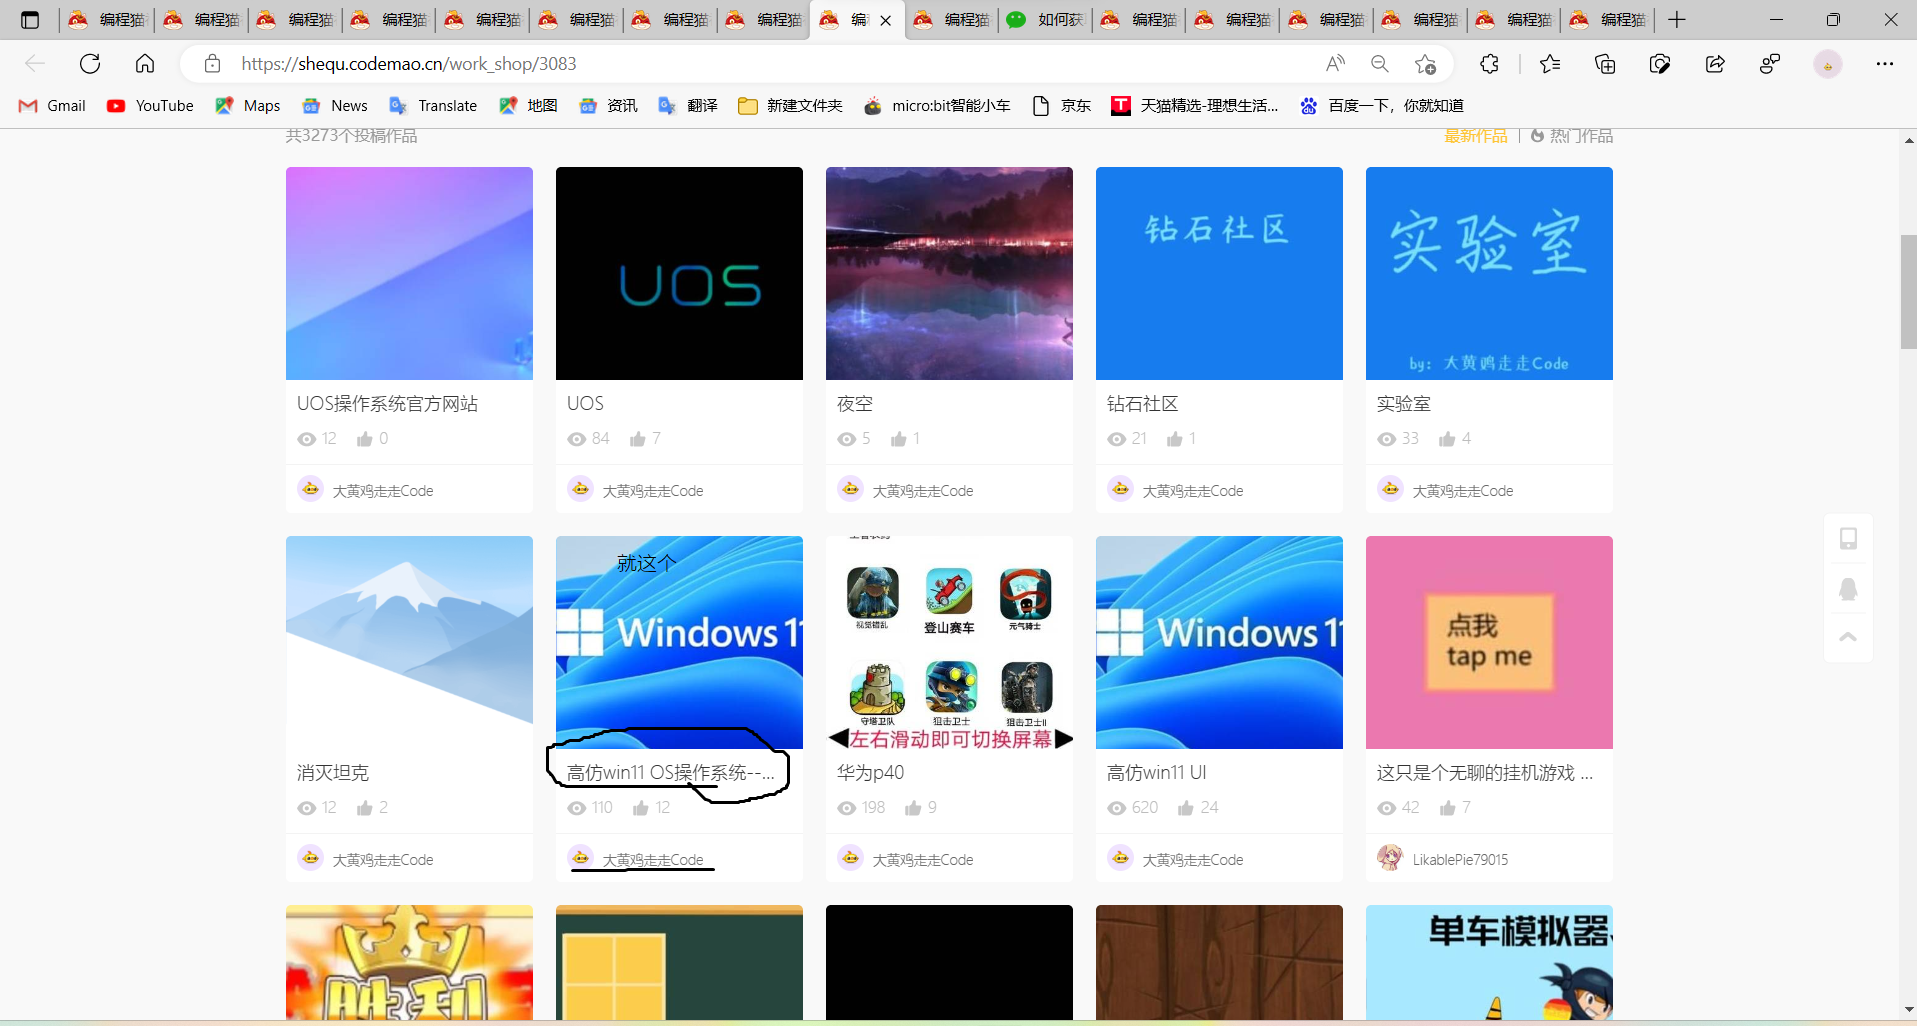The image size is (1917, 1026).
Task: Click the page's vertical scrollbar thumb
Action: click(1909, 292)
